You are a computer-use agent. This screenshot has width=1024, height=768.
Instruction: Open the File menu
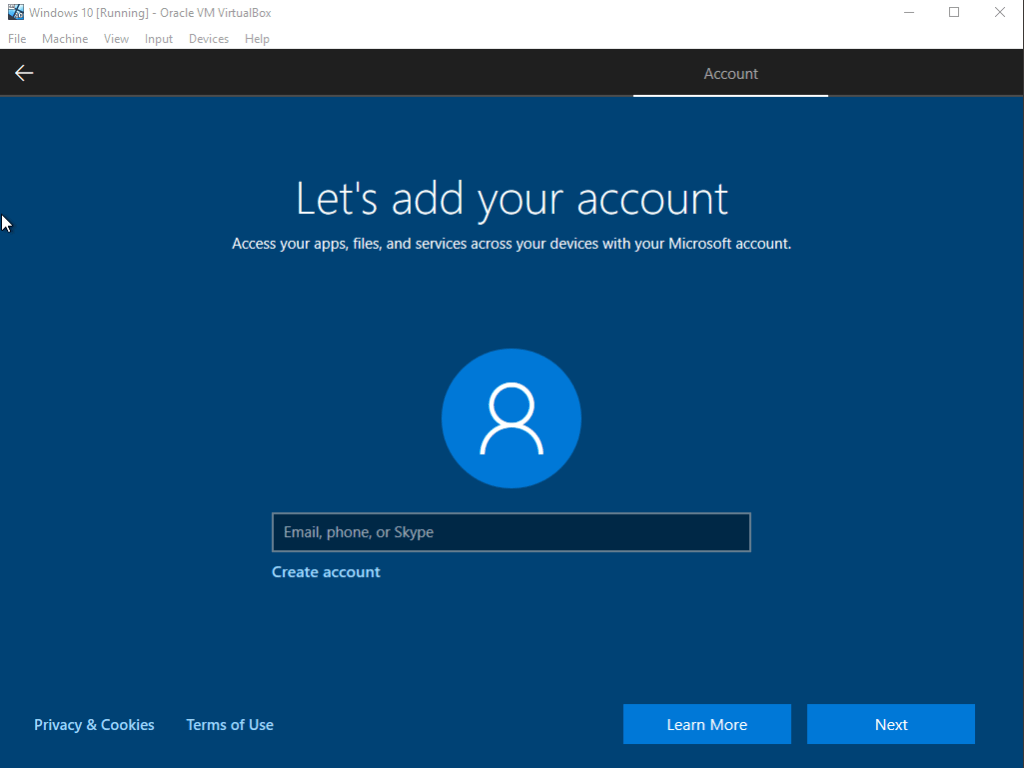[x=17, y=39]
